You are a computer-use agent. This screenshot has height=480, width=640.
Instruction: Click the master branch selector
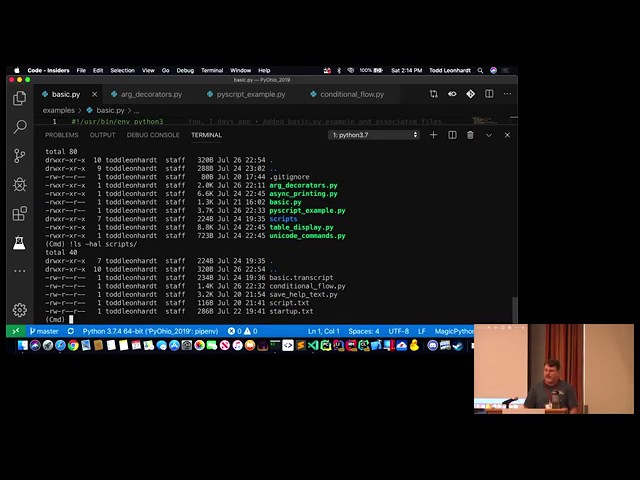point(44,331)
